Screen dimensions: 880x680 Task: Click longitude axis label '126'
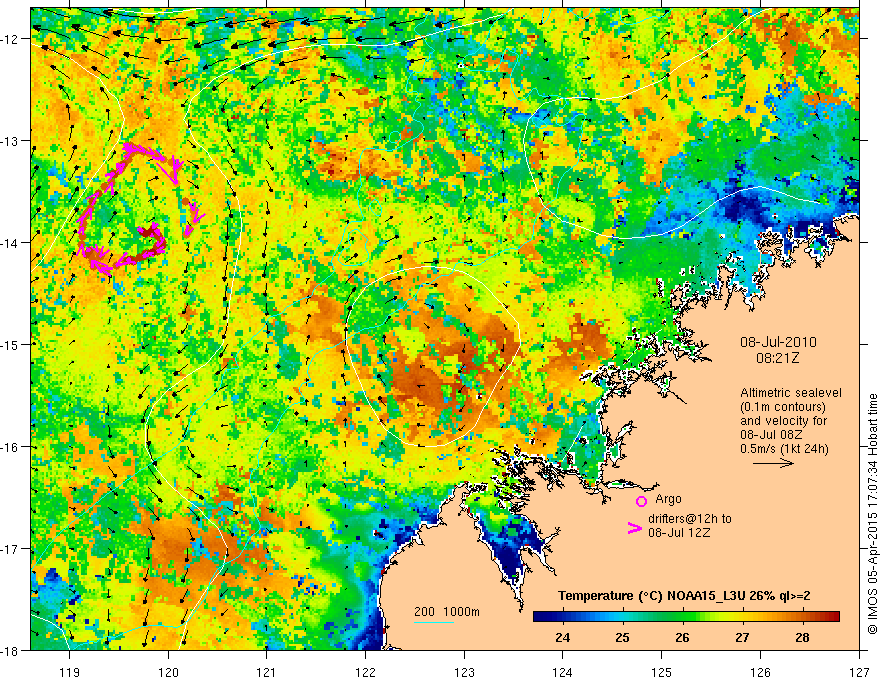tap(760, 672)
